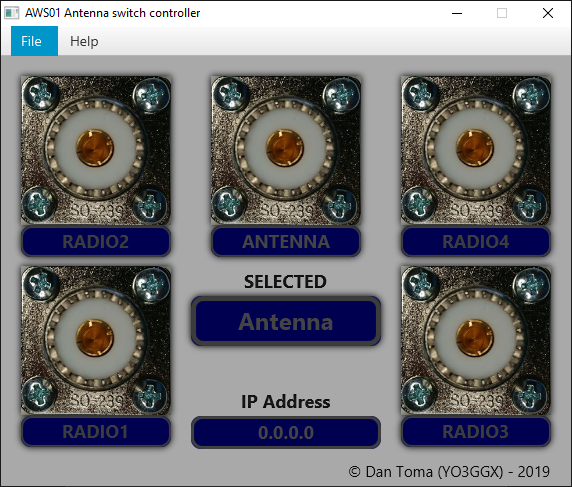Click the IP Address label
The height and width of the screenshot is (487, 572).
(x=286, y=402)
